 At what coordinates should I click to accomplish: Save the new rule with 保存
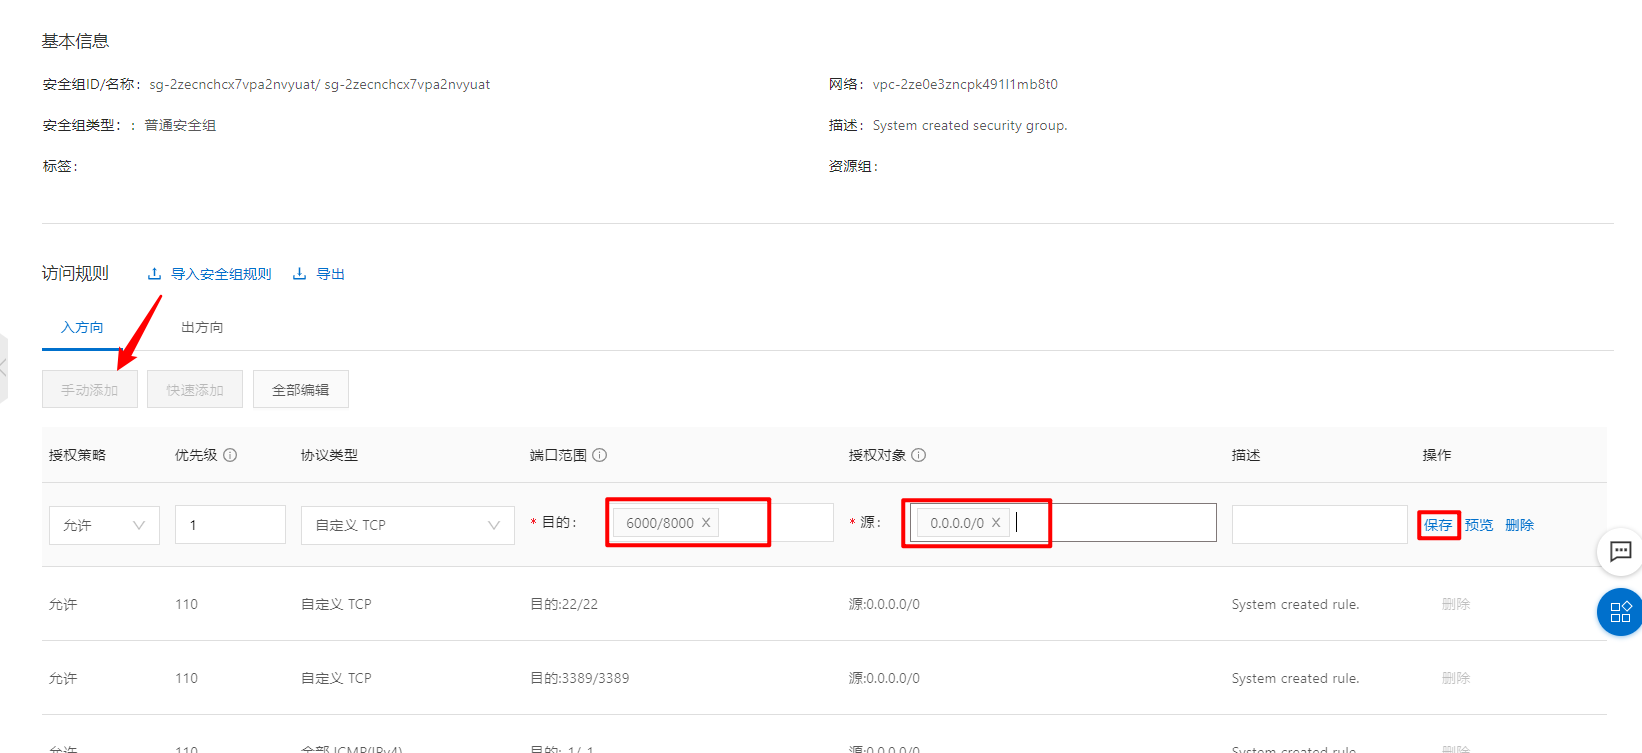1438,525
